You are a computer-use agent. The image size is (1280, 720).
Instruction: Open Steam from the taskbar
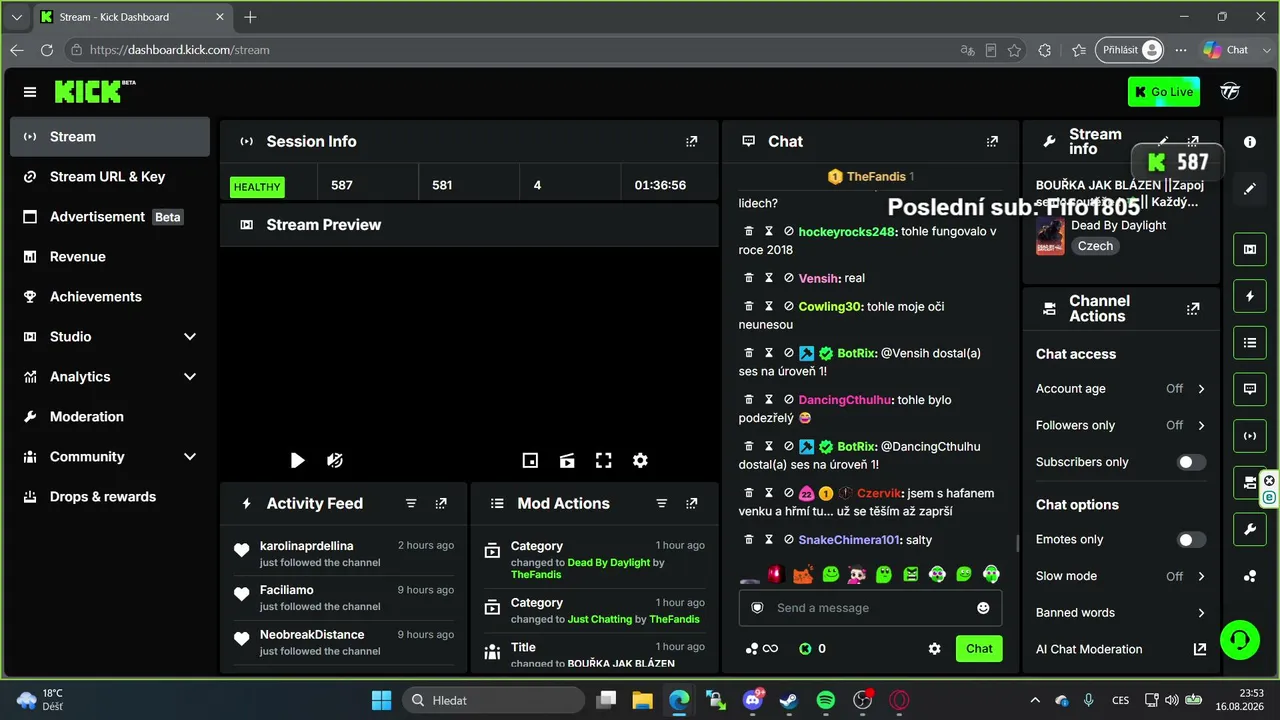point(789,700)
